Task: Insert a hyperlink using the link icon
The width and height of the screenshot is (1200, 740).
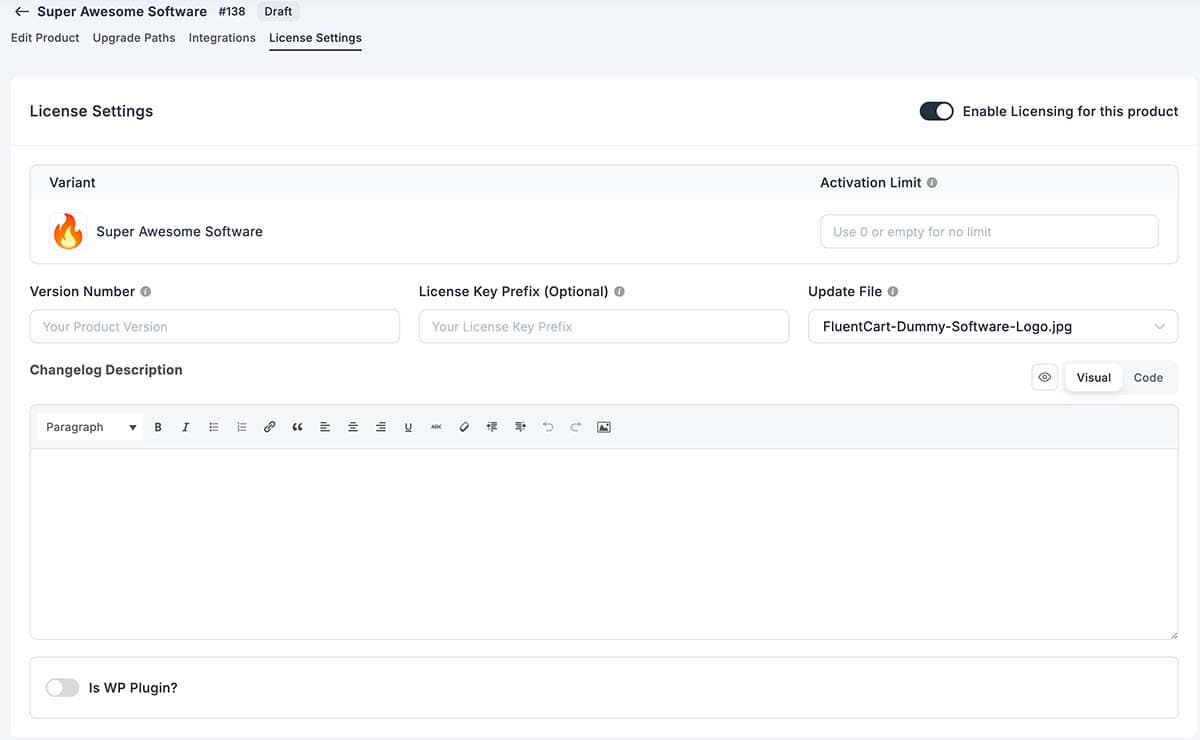Action: click(269, 426)
